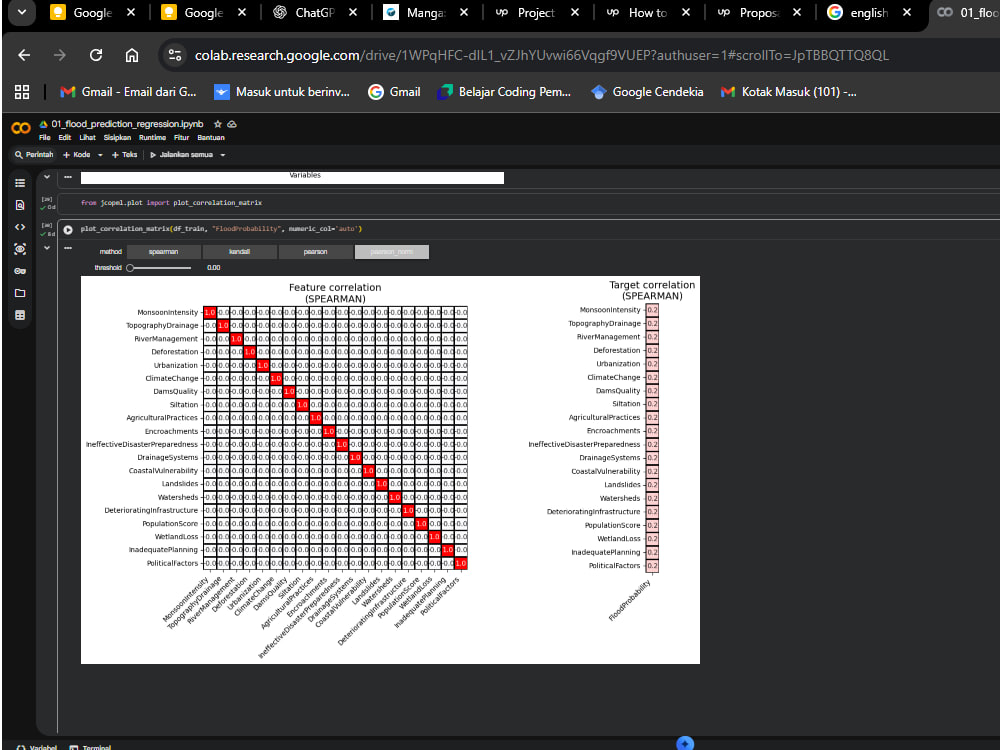Open the tab search chevron

22,12
